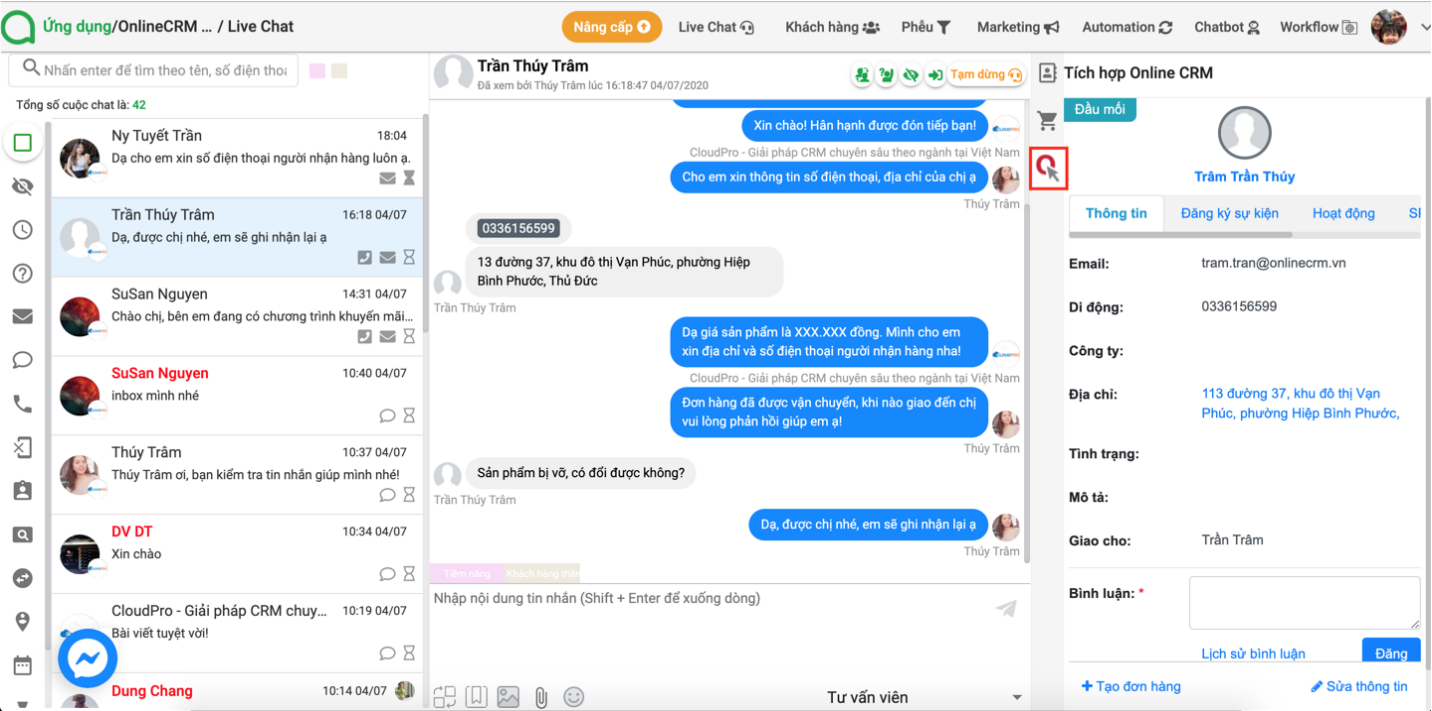Click Sửa thông tin link
The image size is (1432, 711).
(x=1359, y=686)
